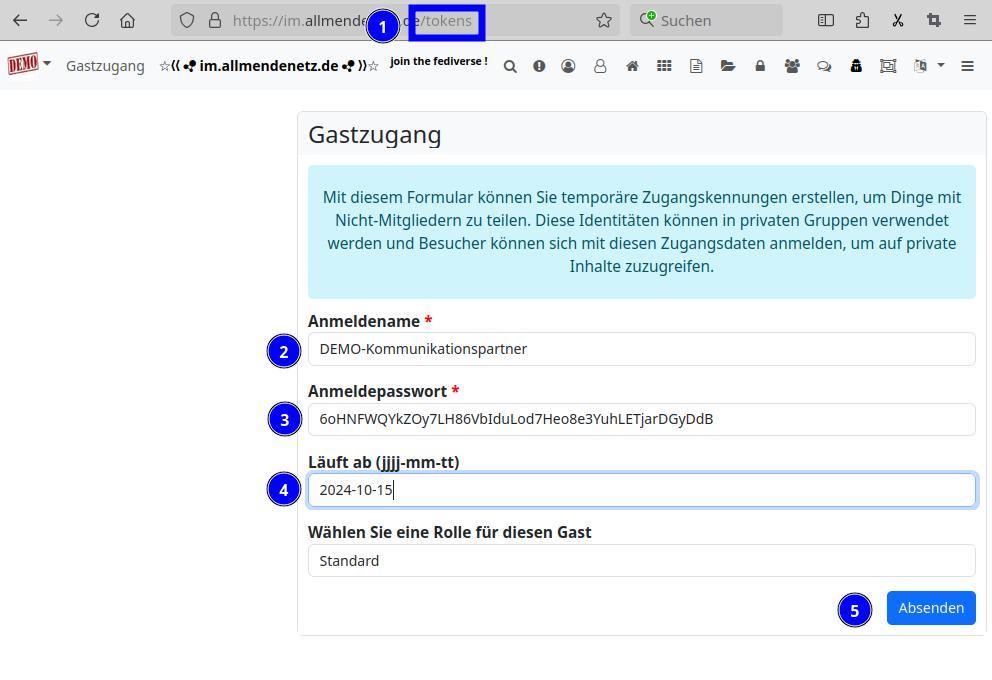Click the Anmeldename input field
Image resolution: width=992 pixels, height=680 pixels.
641,349
